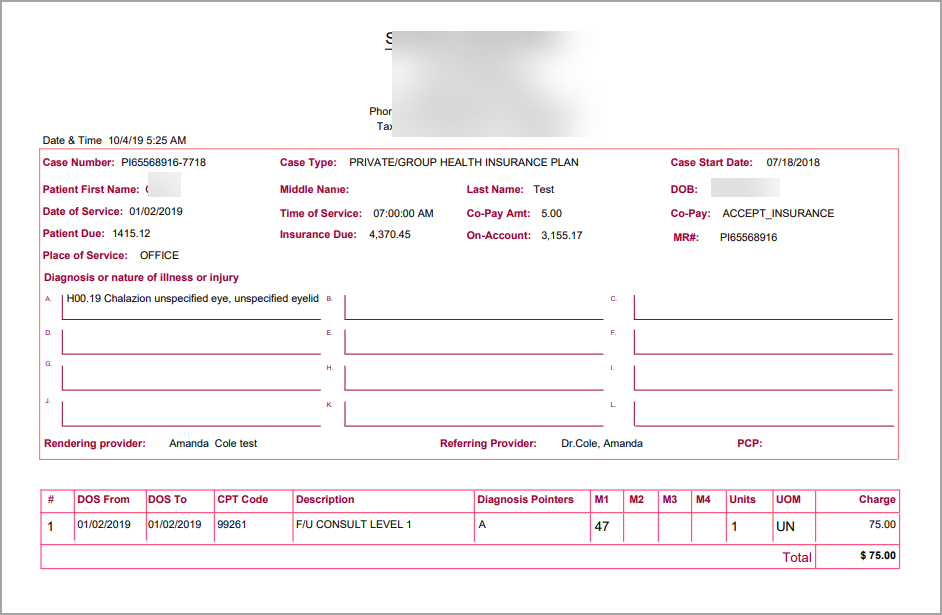
Task: Click the Time of Service 07:00:00 AM
Action: [403, 213]
